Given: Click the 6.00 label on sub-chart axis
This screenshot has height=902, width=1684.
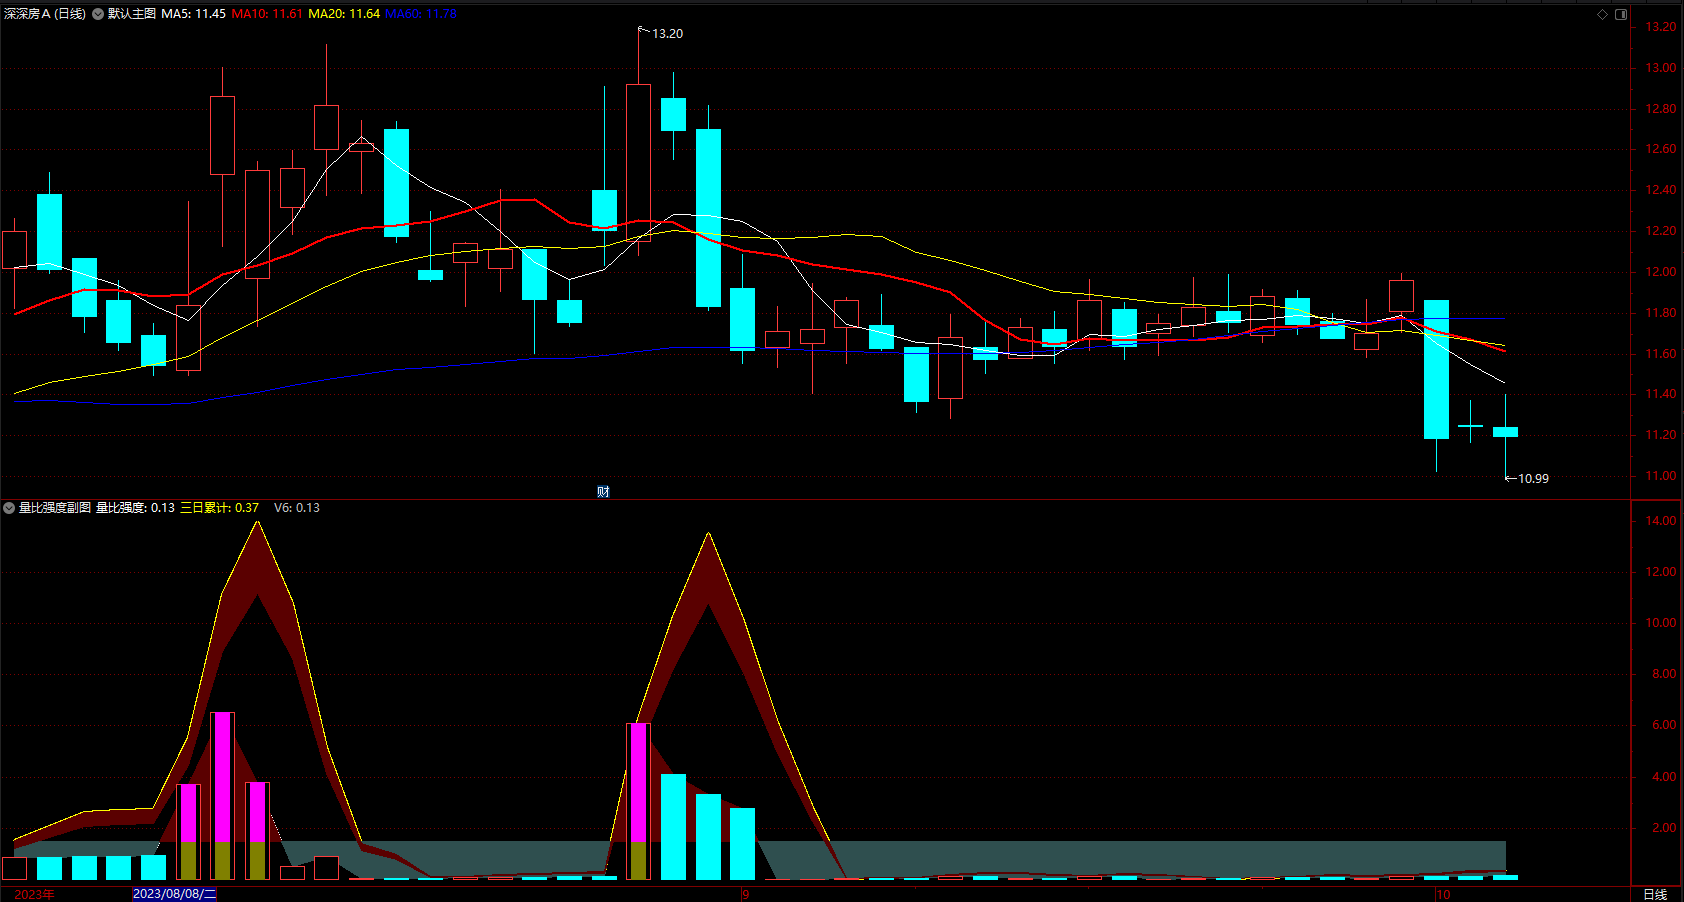Looking at the screenshot, I should (1664, 725).
